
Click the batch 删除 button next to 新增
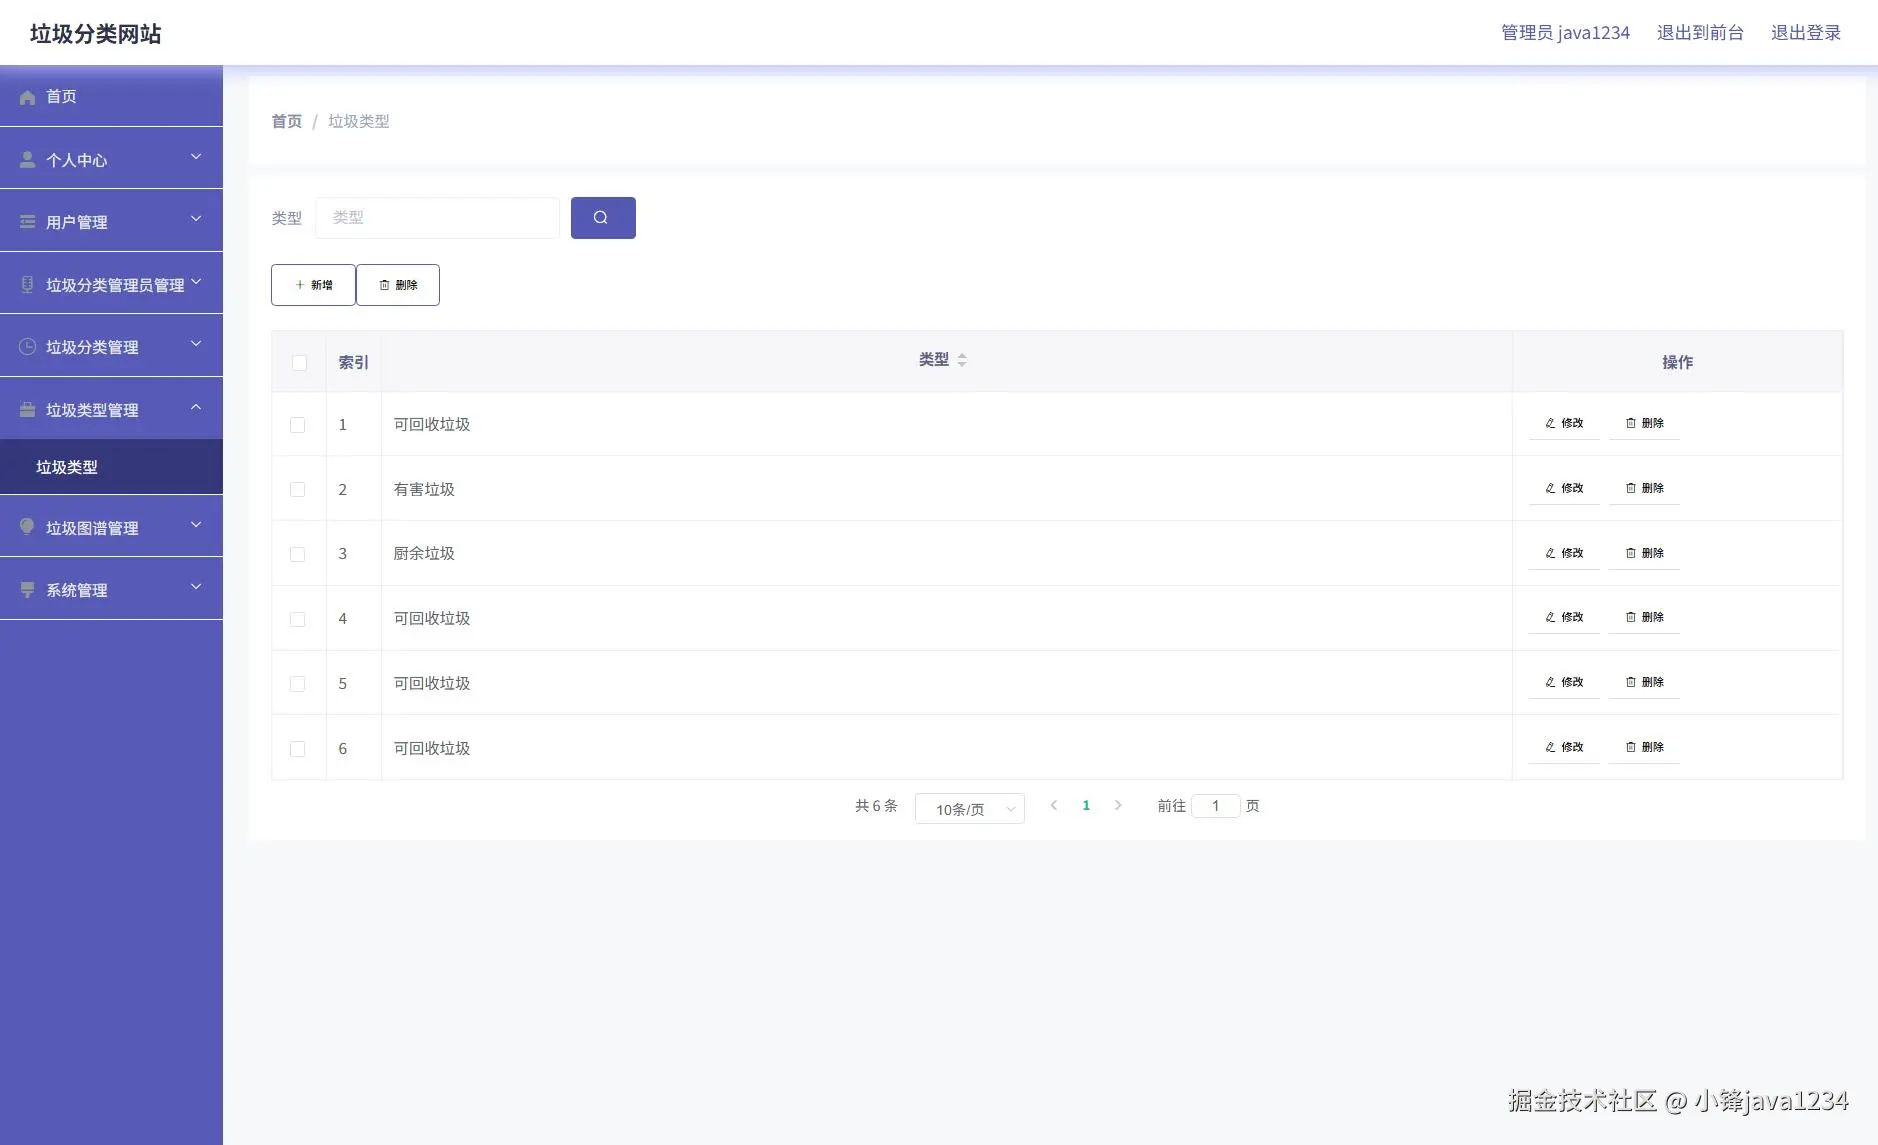tap(398, 285)
